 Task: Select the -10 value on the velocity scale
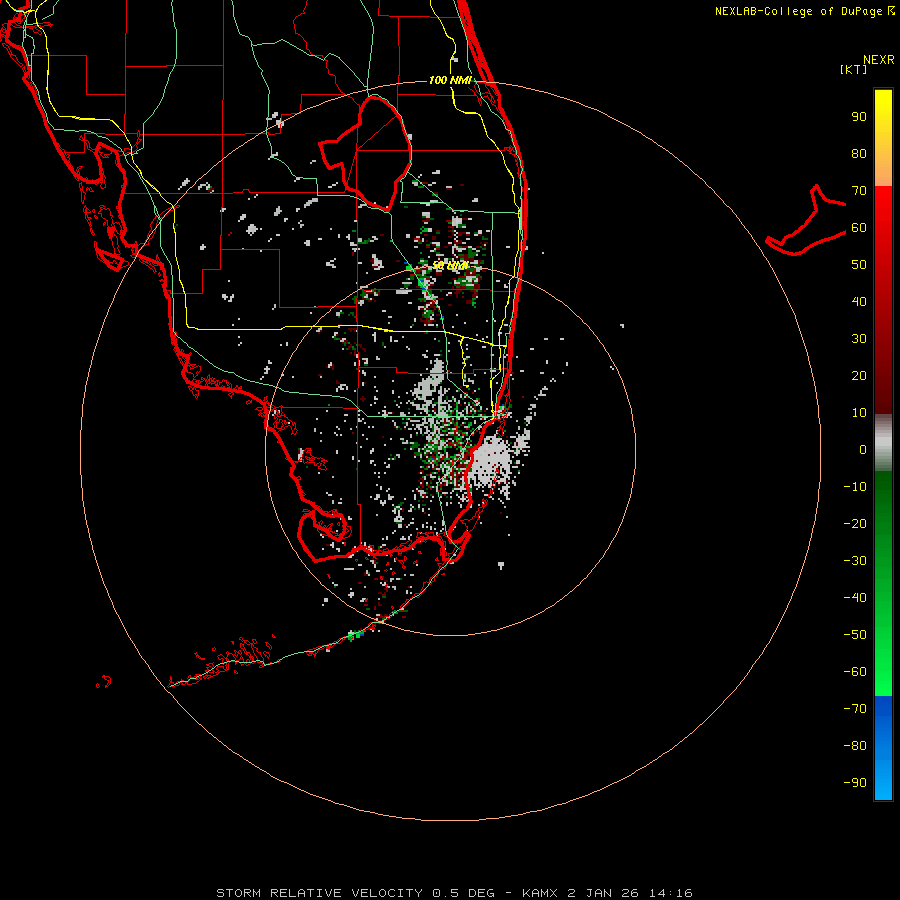click(855, 487)
